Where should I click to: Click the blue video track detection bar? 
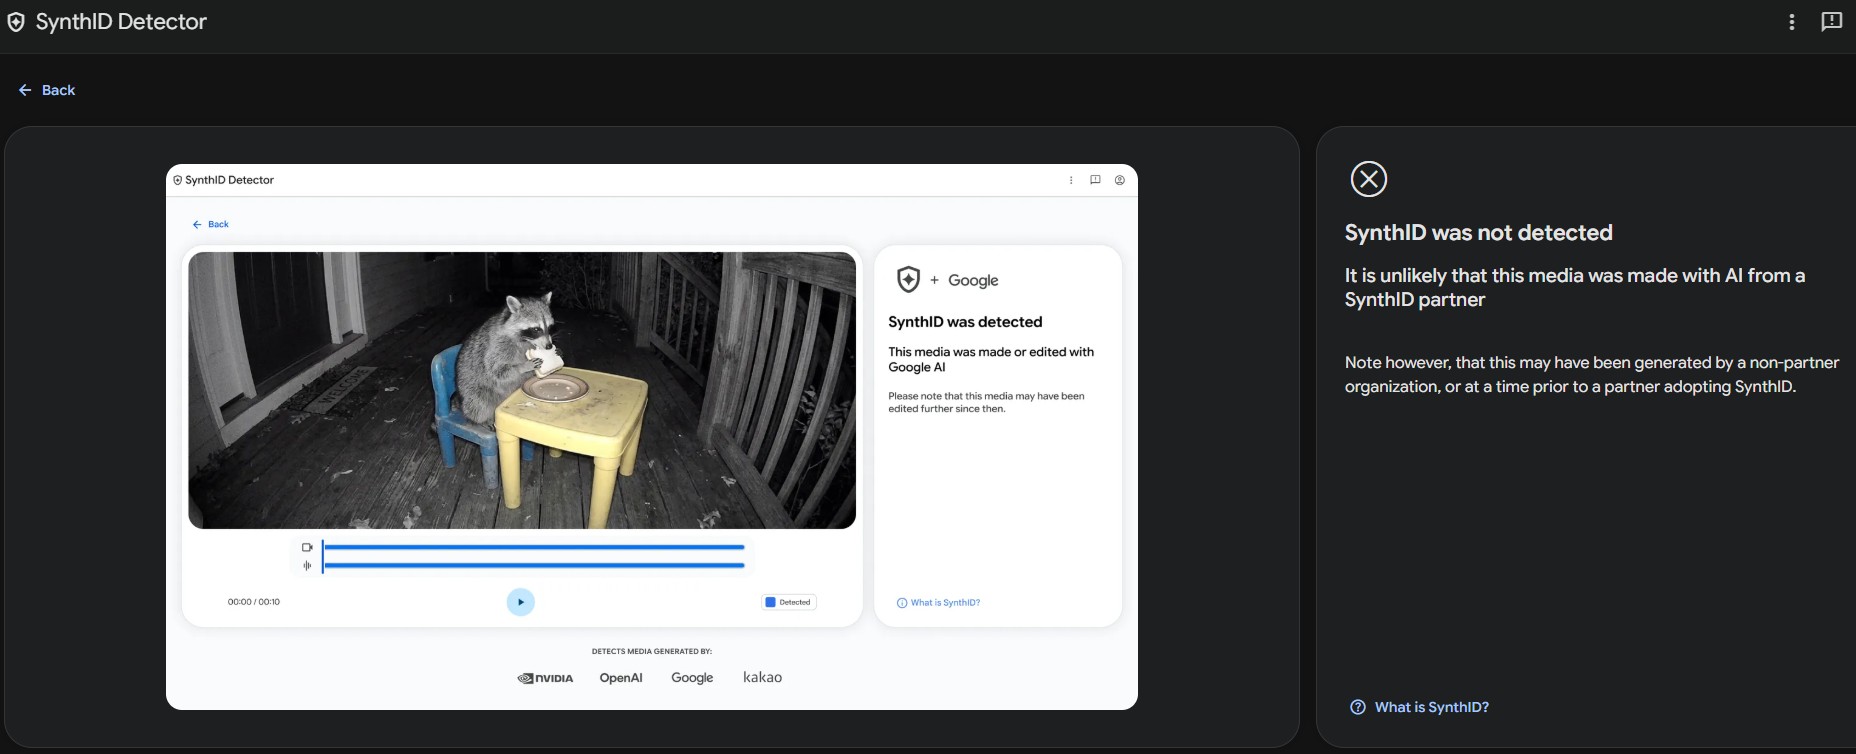tap(534, 547)
